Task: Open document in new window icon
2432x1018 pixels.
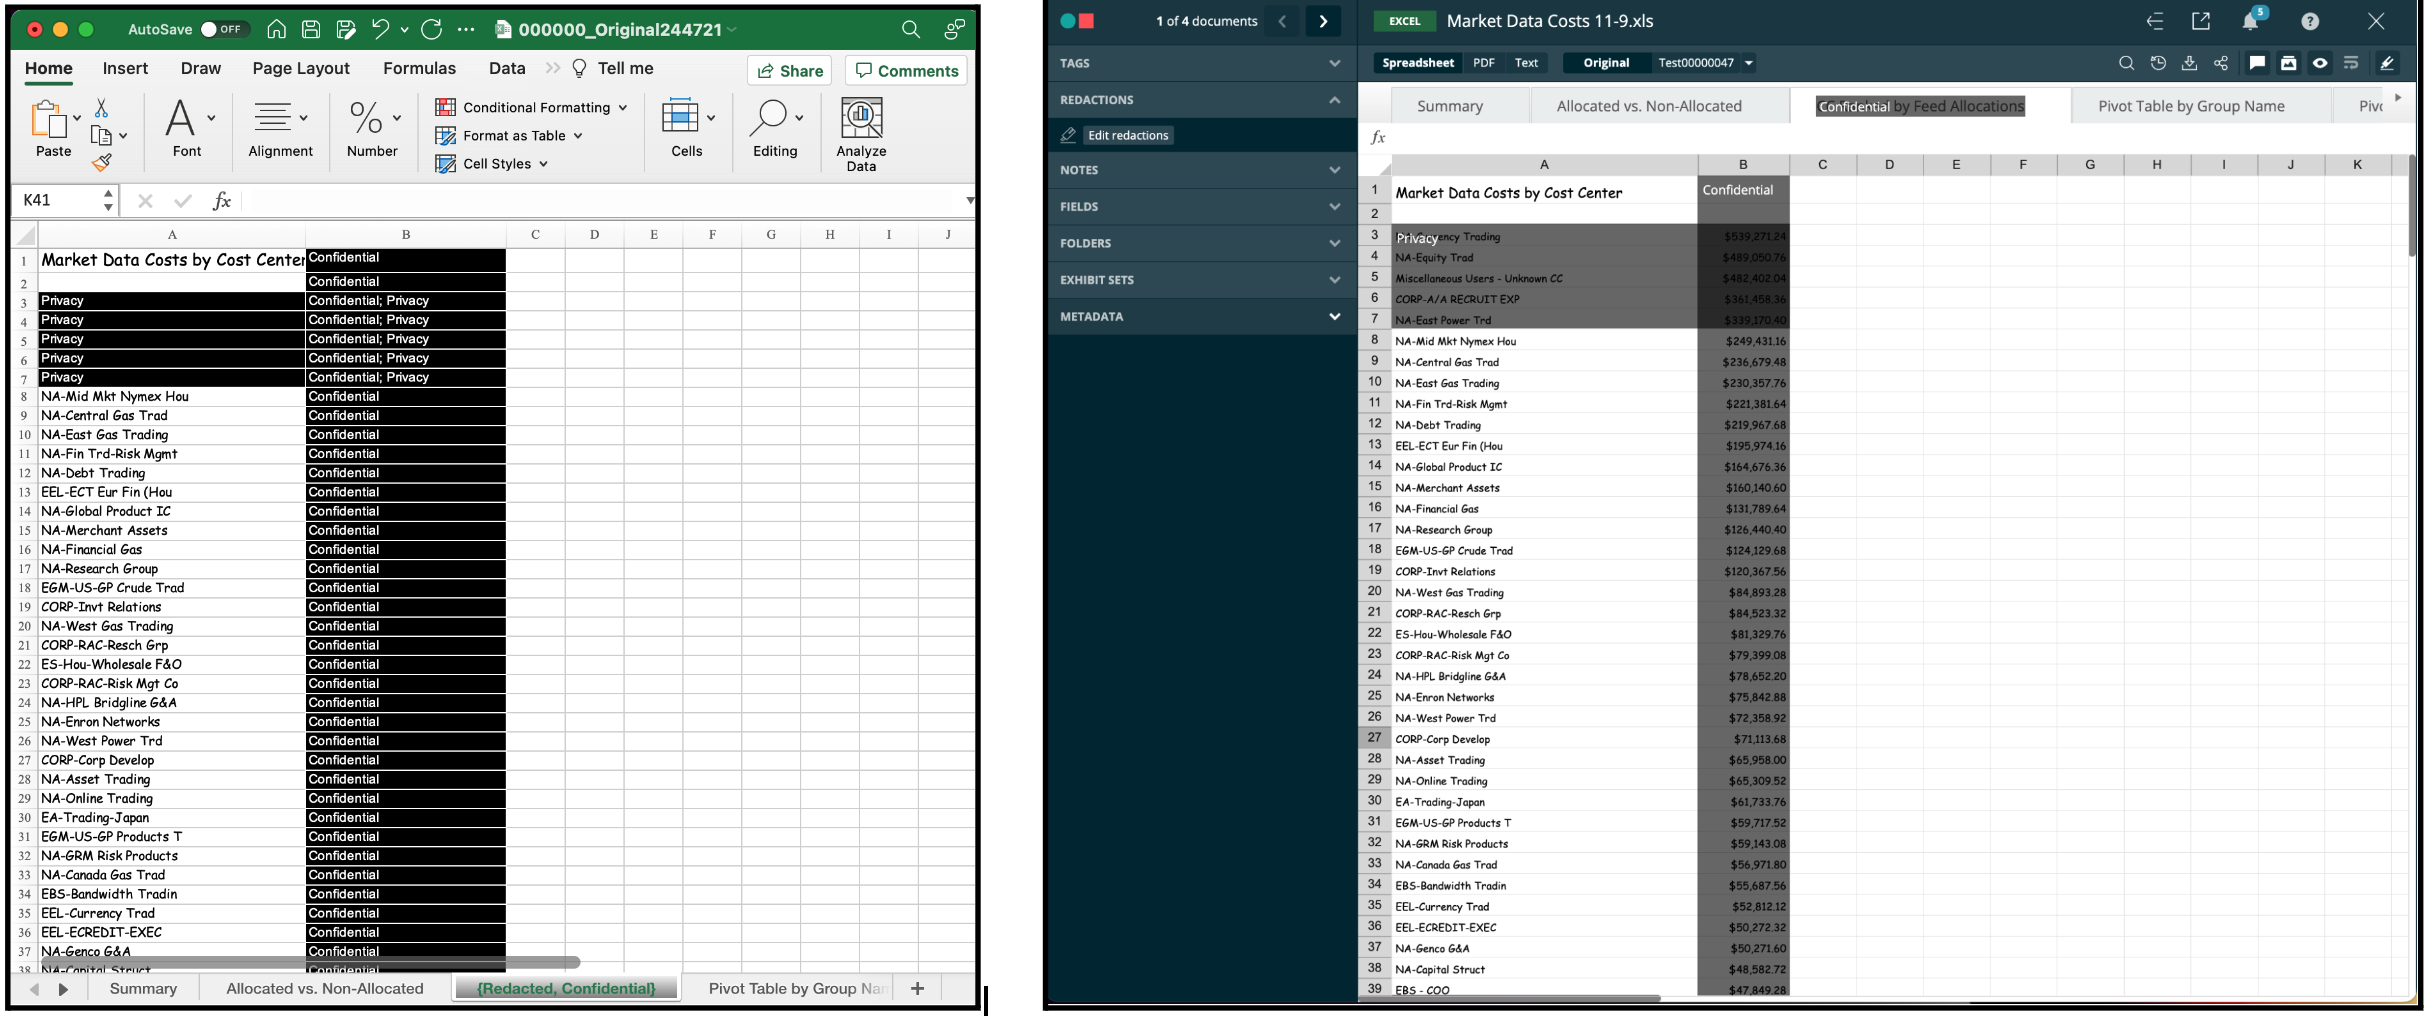Action: point(2201,21)
